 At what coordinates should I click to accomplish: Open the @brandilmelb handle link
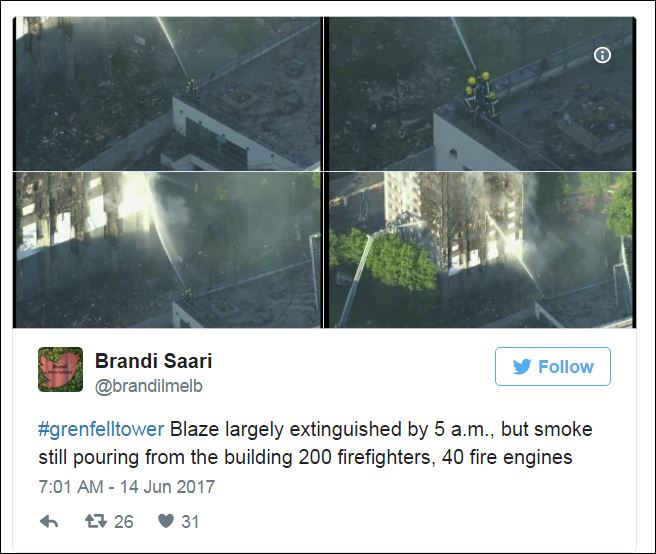click(149, 386)
